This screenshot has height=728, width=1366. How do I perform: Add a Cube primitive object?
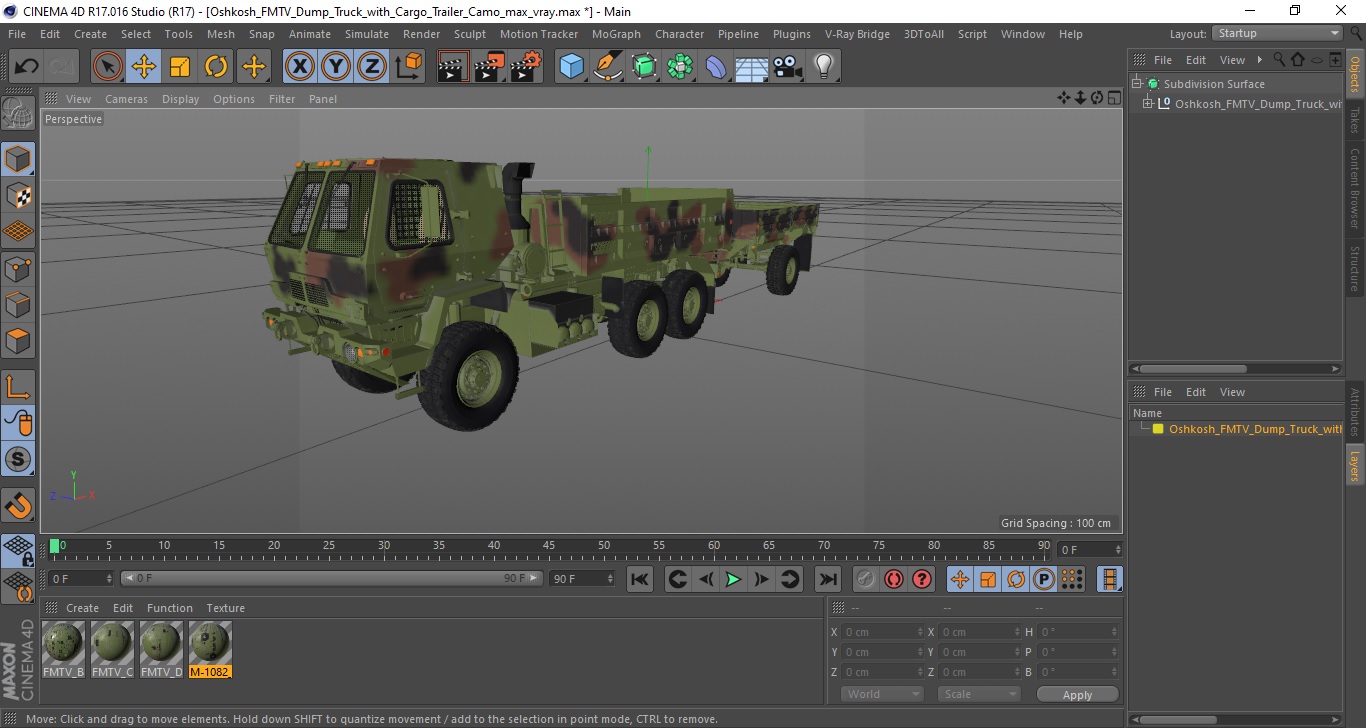pyautogui.click(x=572, y=67)
